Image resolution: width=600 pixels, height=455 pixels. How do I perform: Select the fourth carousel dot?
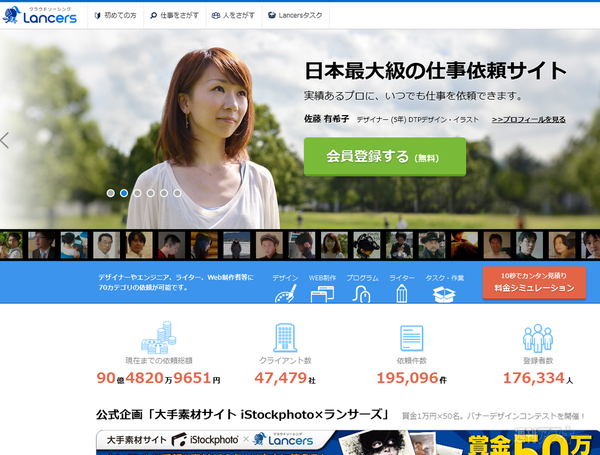click(150, 193)
